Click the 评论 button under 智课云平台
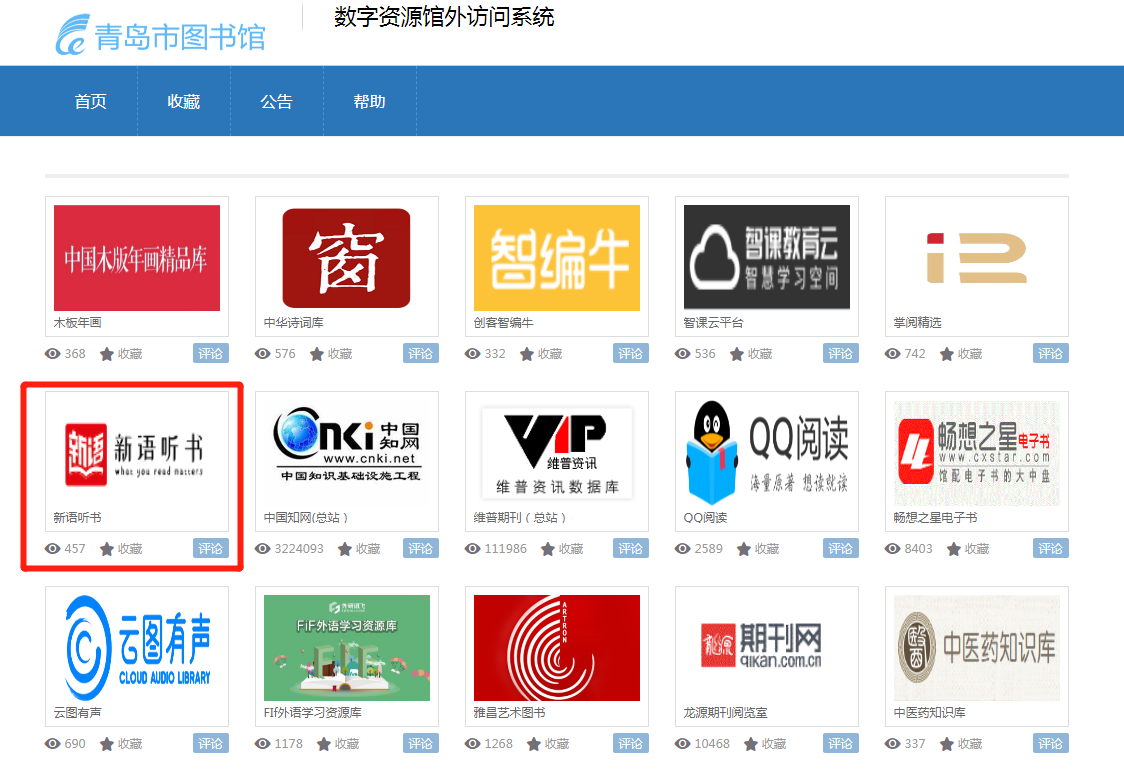 coord(841,353)
